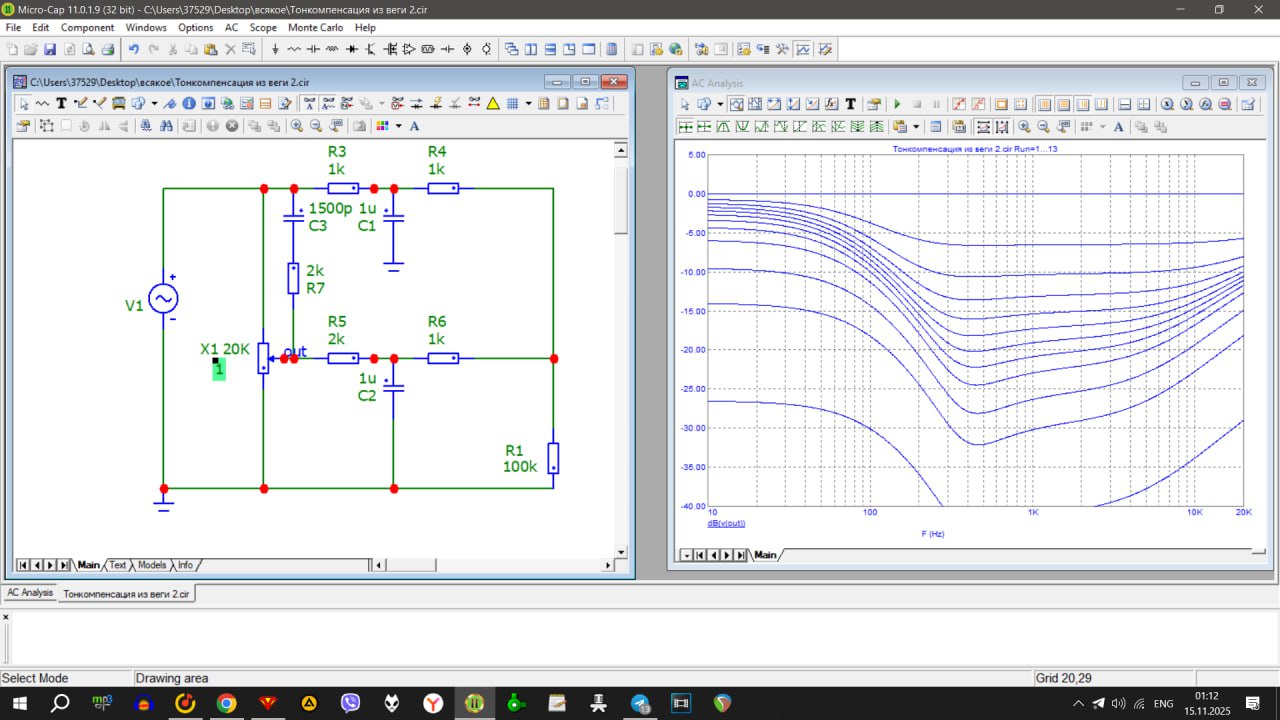Expand the dropdown arrow beside the AC Analysis help icon

pos(720,104)
